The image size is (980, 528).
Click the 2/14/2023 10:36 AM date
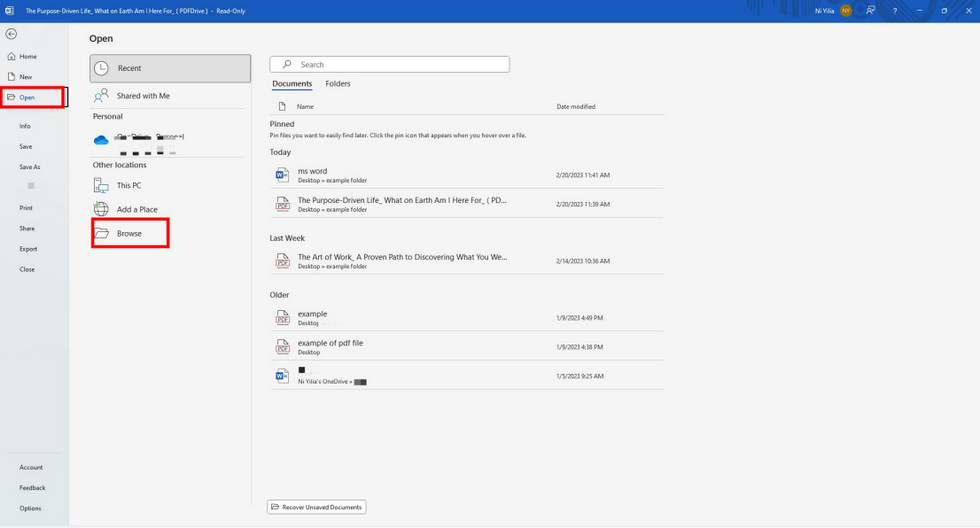[x=582, y=261]
